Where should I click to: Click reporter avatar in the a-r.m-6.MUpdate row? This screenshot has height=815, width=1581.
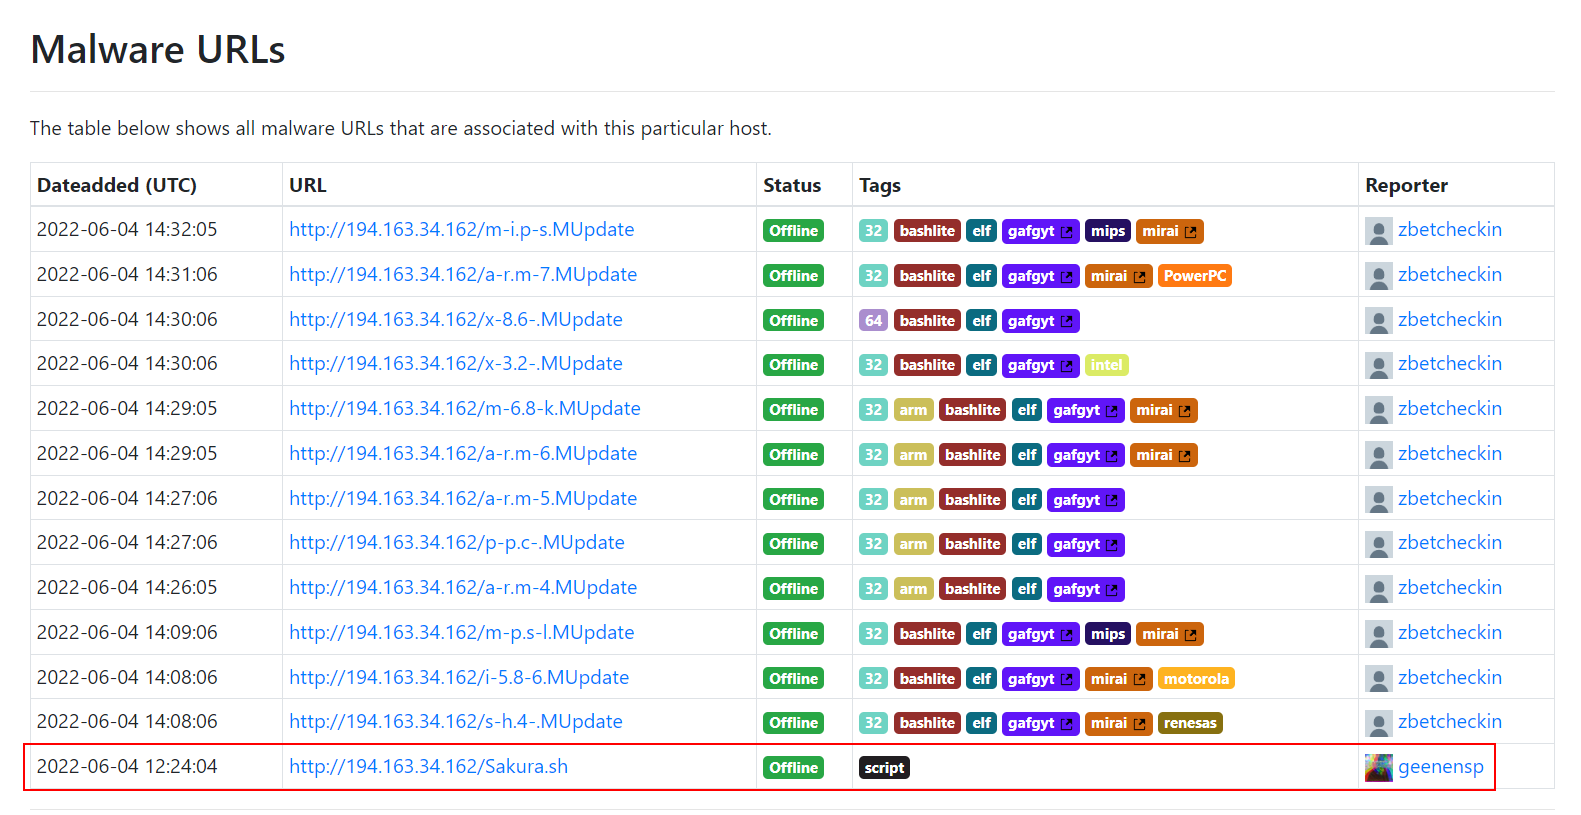pyautogui.click(x=1379, y=455)
